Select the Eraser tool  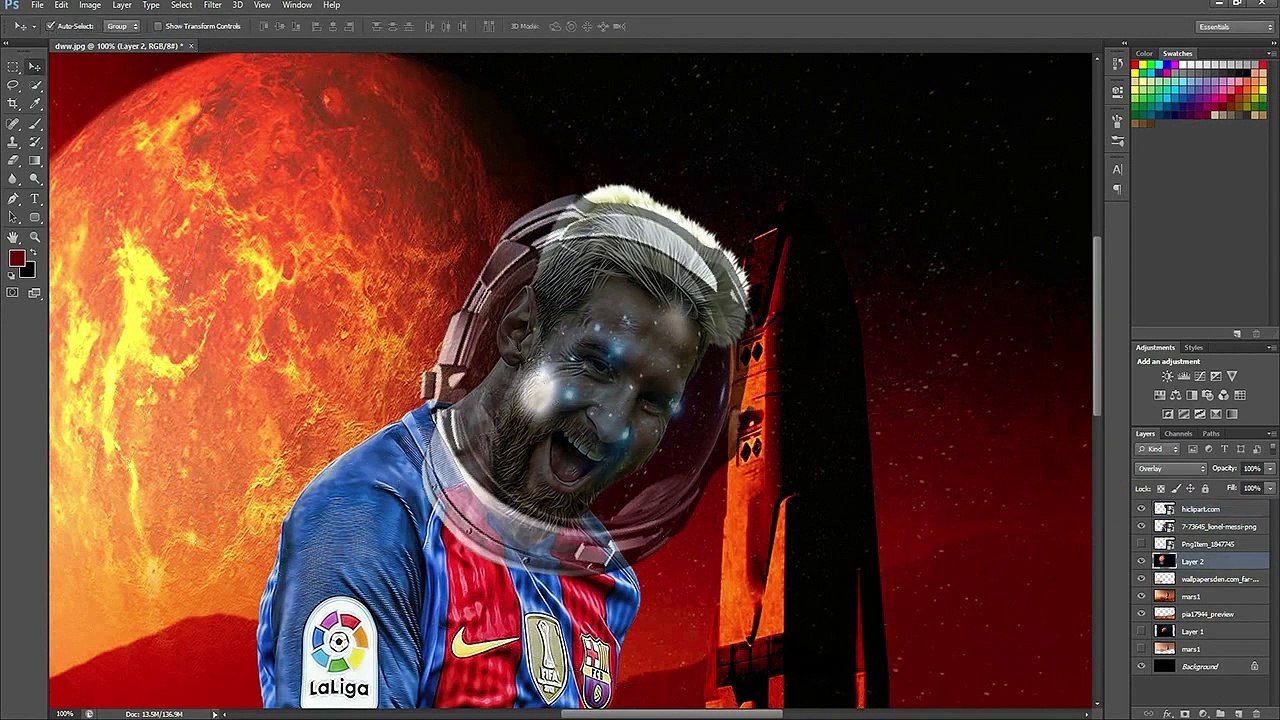[13, 160]
